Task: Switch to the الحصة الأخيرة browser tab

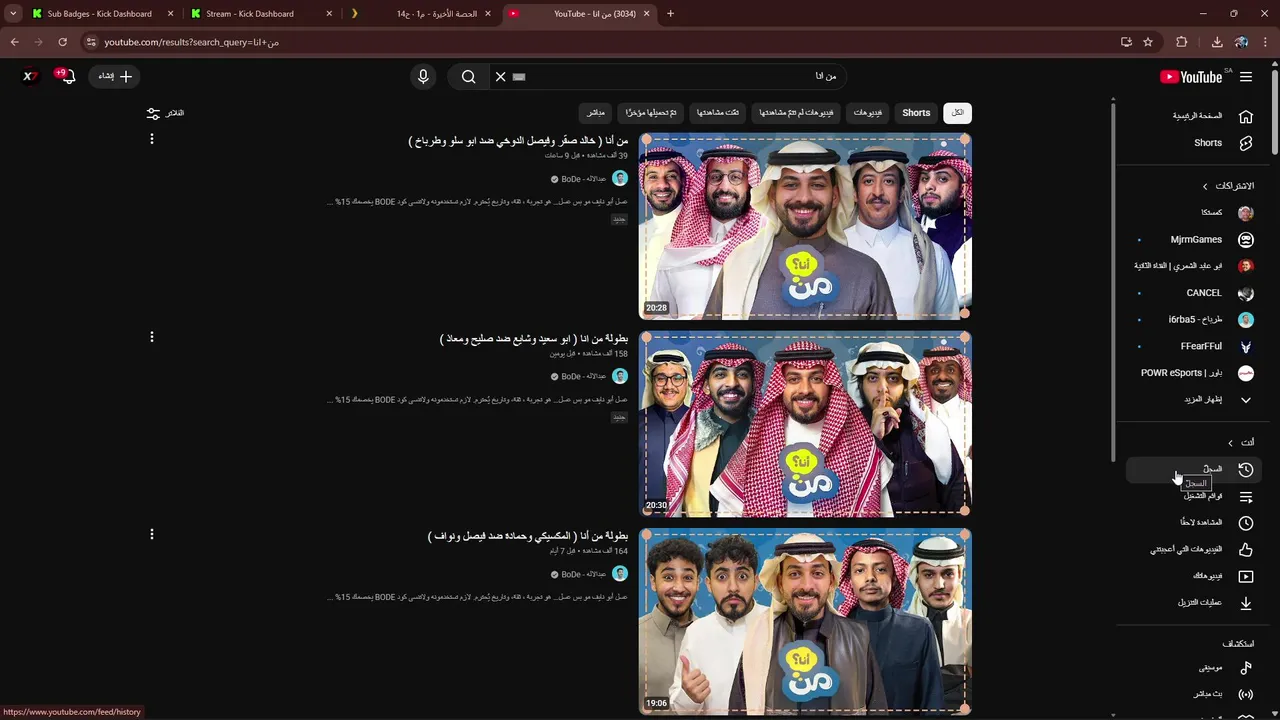Action: click(x=420, y=14)
